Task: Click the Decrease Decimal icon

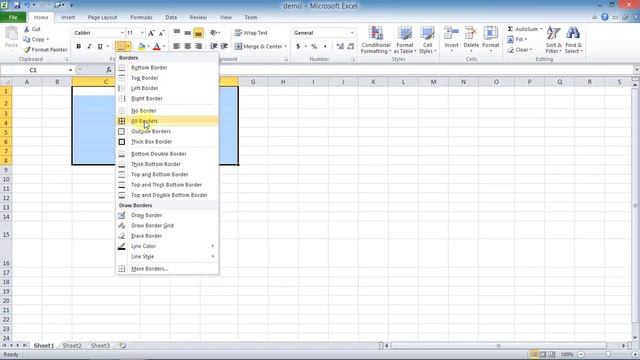Action: [351, 47]
